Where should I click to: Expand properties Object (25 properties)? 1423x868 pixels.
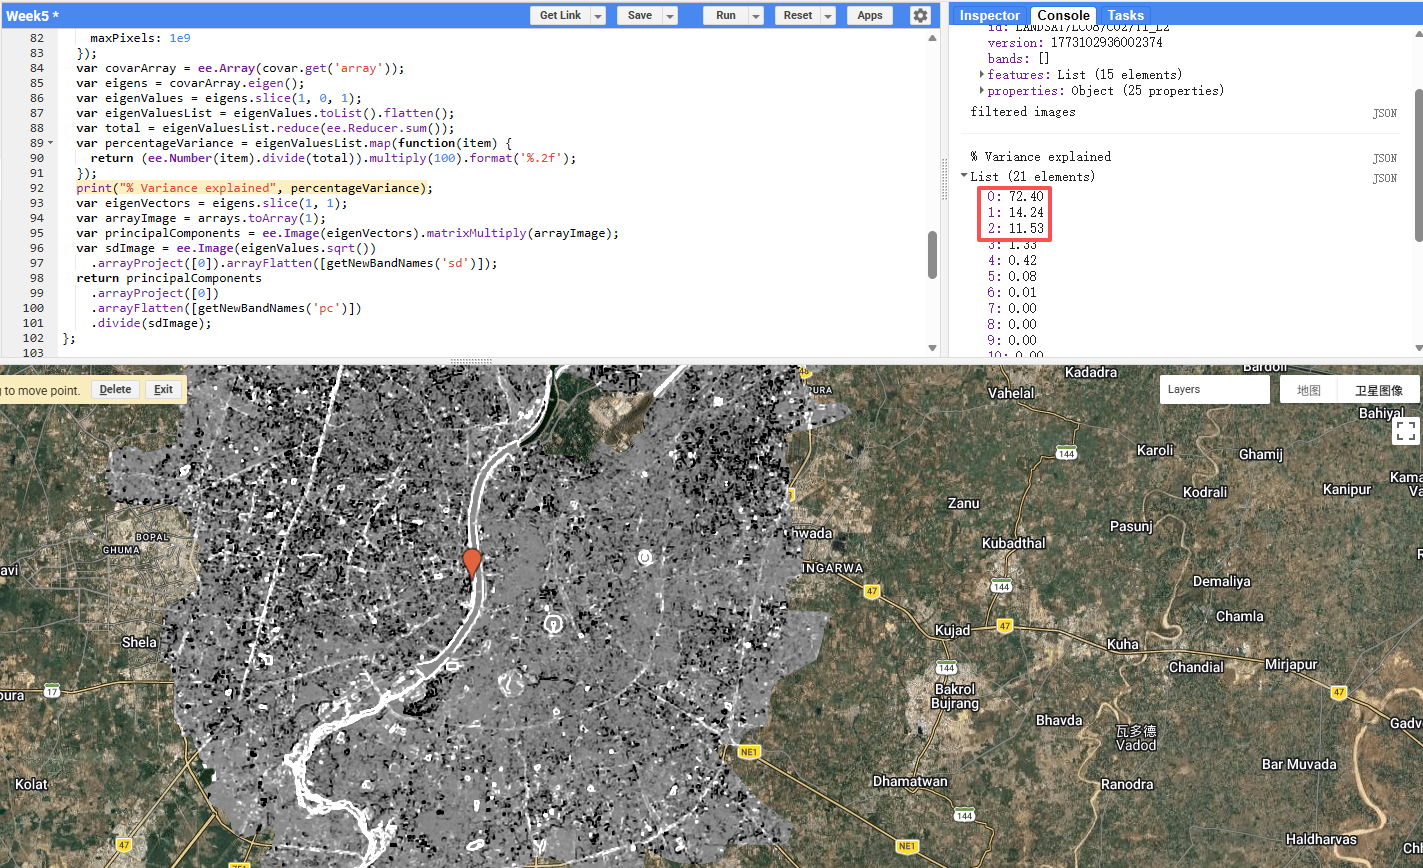982,91
